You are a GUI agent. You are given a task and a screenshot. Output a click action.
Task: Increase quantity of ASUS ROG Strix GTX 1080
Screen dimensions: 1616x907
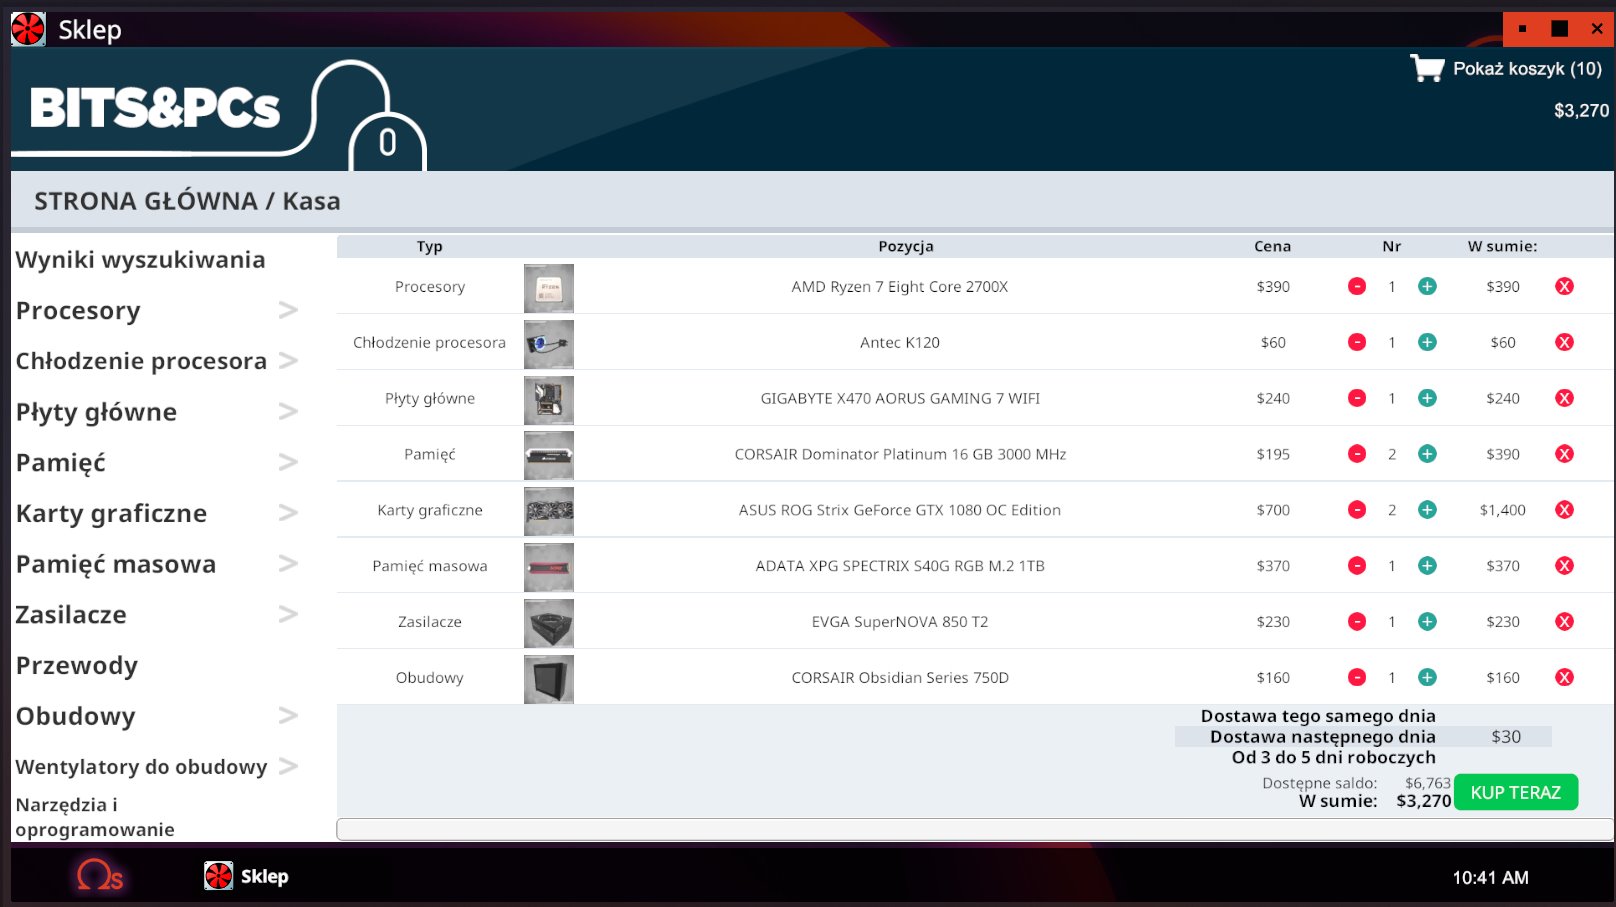click(x=1427, y=511)
